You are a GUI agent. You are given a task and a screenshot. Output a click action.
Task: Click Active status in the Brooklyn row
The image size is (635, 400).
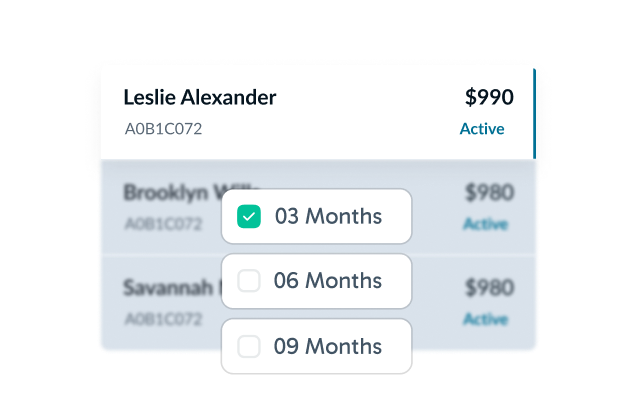point(486,224)
